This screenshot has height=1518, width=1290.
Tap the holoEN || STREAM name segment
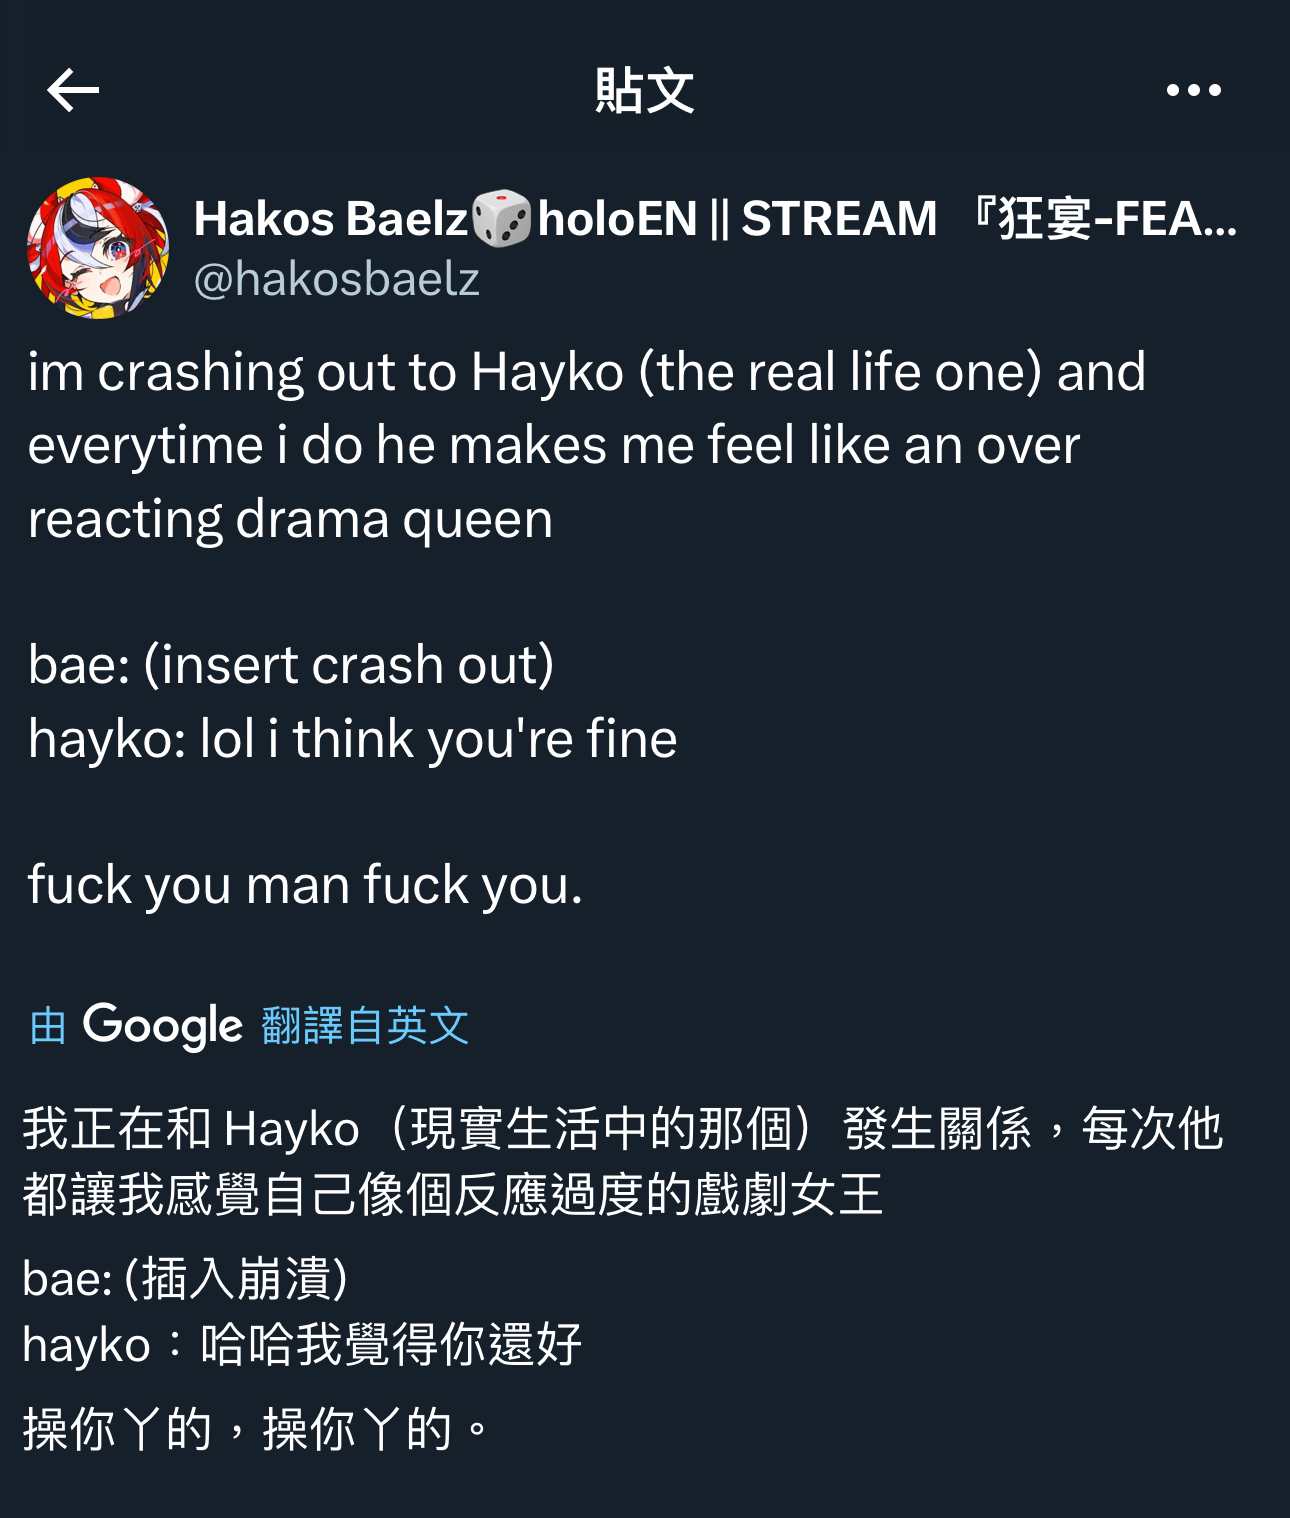click(x=737, y=219)
